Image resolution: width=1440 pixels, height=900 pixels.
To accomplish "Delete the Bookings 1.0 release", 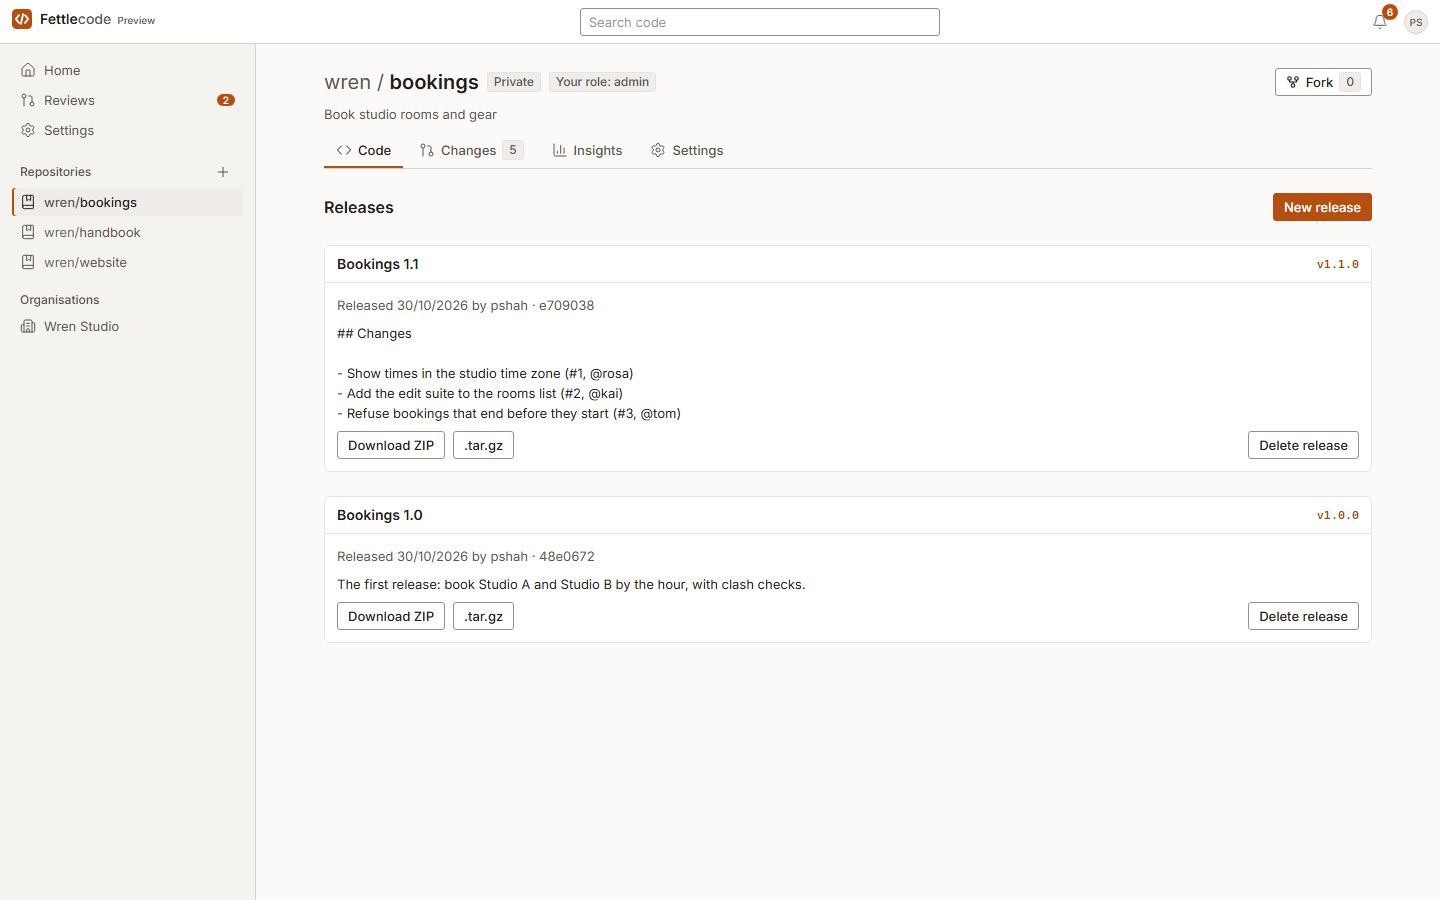I will click(1303, 616).
